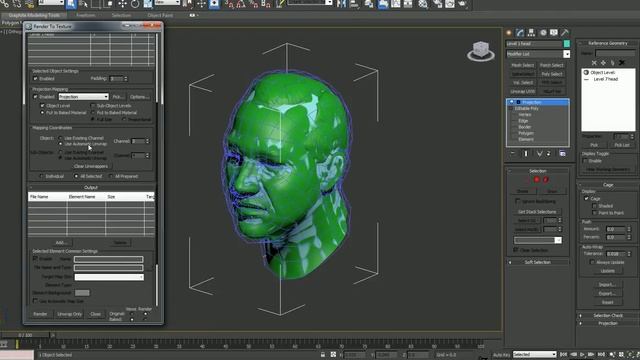The width and height of the screenshot is (640, 360).
Task: Click Play Animation button in playback controls
Action: pos(582,355)
